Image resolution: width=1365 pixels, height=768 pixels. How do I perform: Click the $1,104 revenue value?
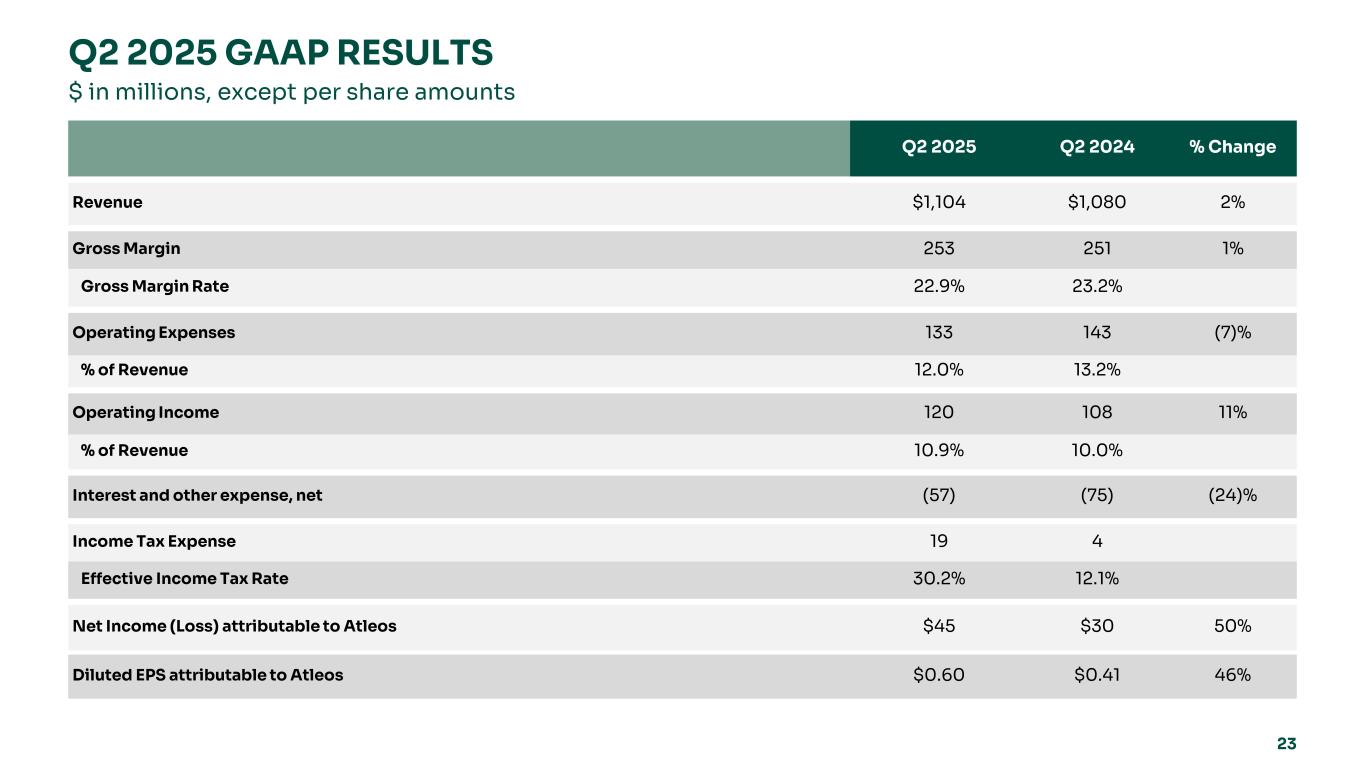938,202
